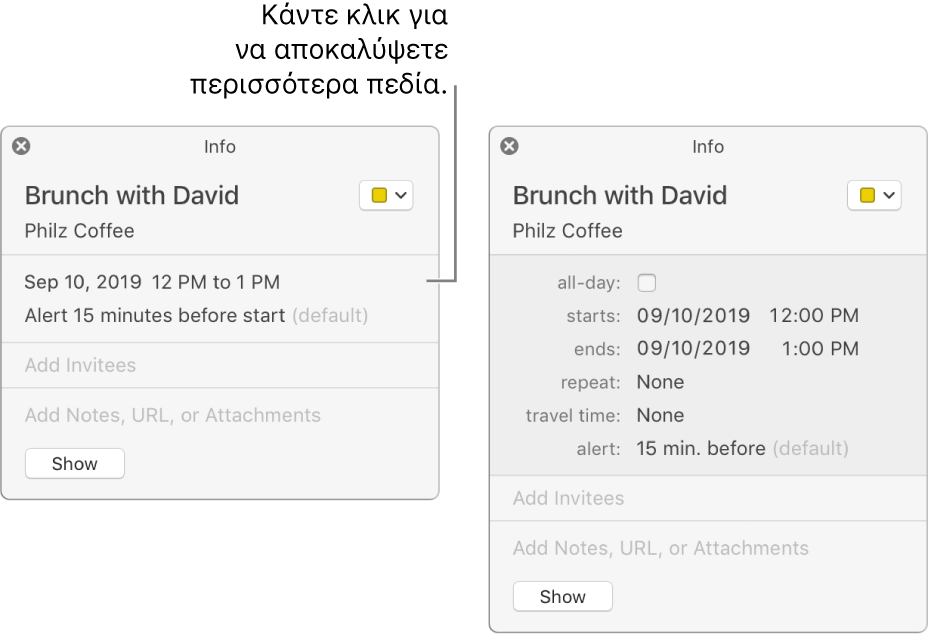Close the left Info popover
The image size is (931, 638).
click(21, 146)
